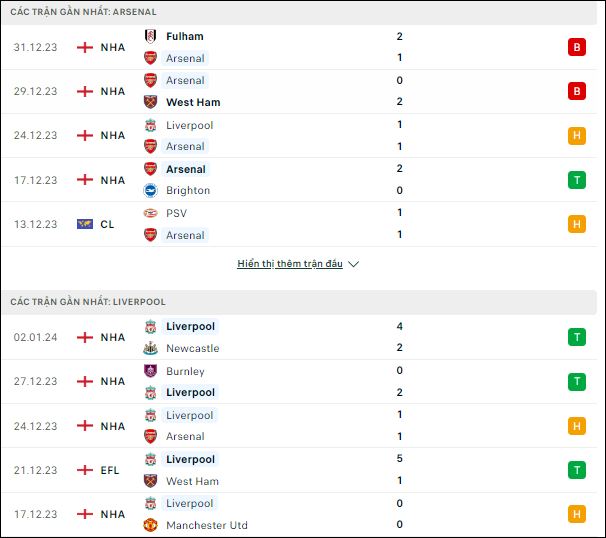Click the Brighton club crest icon
606x538 pixels.
click(150, 191)
